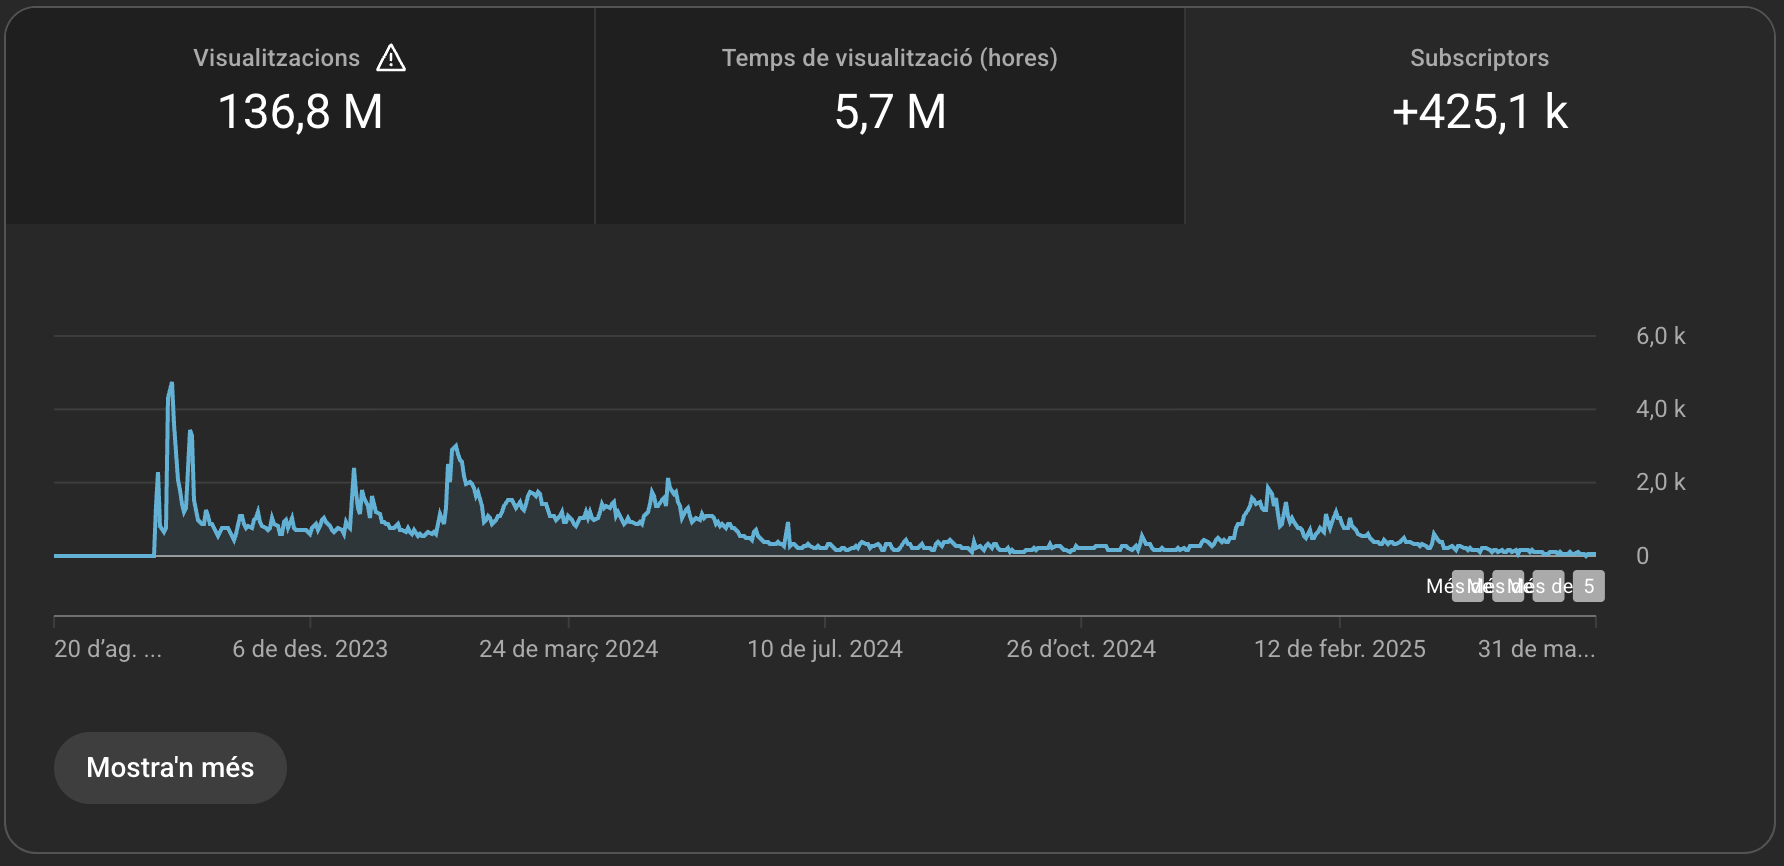Click the warning triangle beside Visualitzacions

[x=391, y=59]
